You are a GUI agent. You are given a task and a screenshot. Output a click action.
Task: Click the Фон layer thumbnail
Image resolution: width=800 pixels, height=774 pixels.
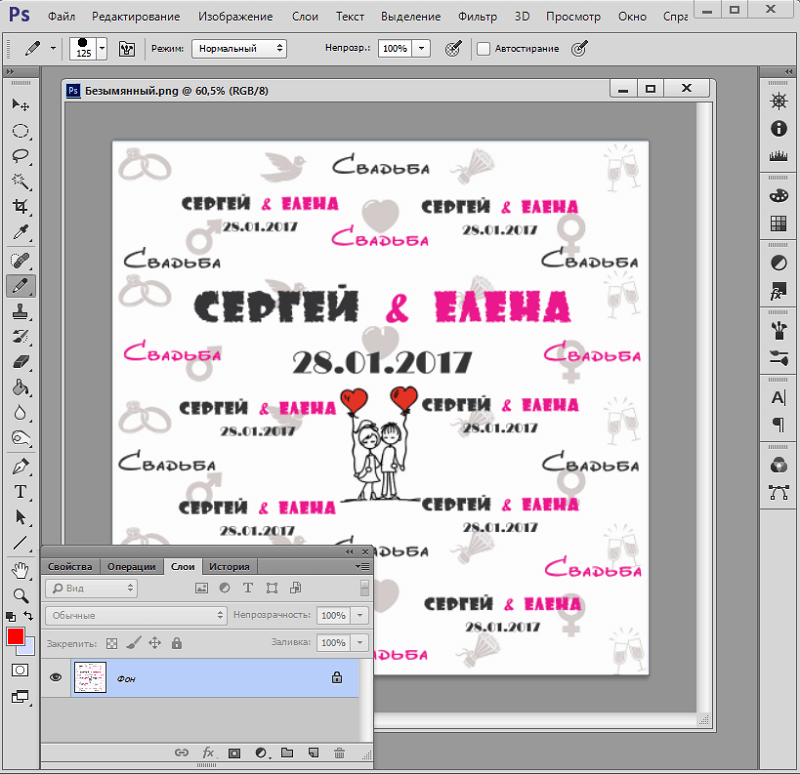[90, 678]
